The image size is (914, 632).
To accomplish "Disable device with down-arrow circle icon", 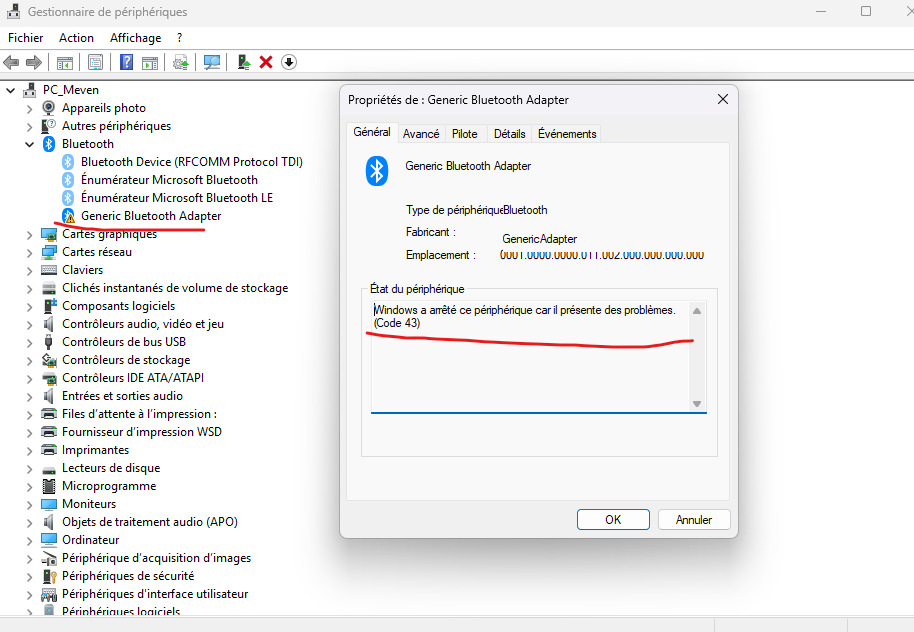I will click(x=289, y=62).
